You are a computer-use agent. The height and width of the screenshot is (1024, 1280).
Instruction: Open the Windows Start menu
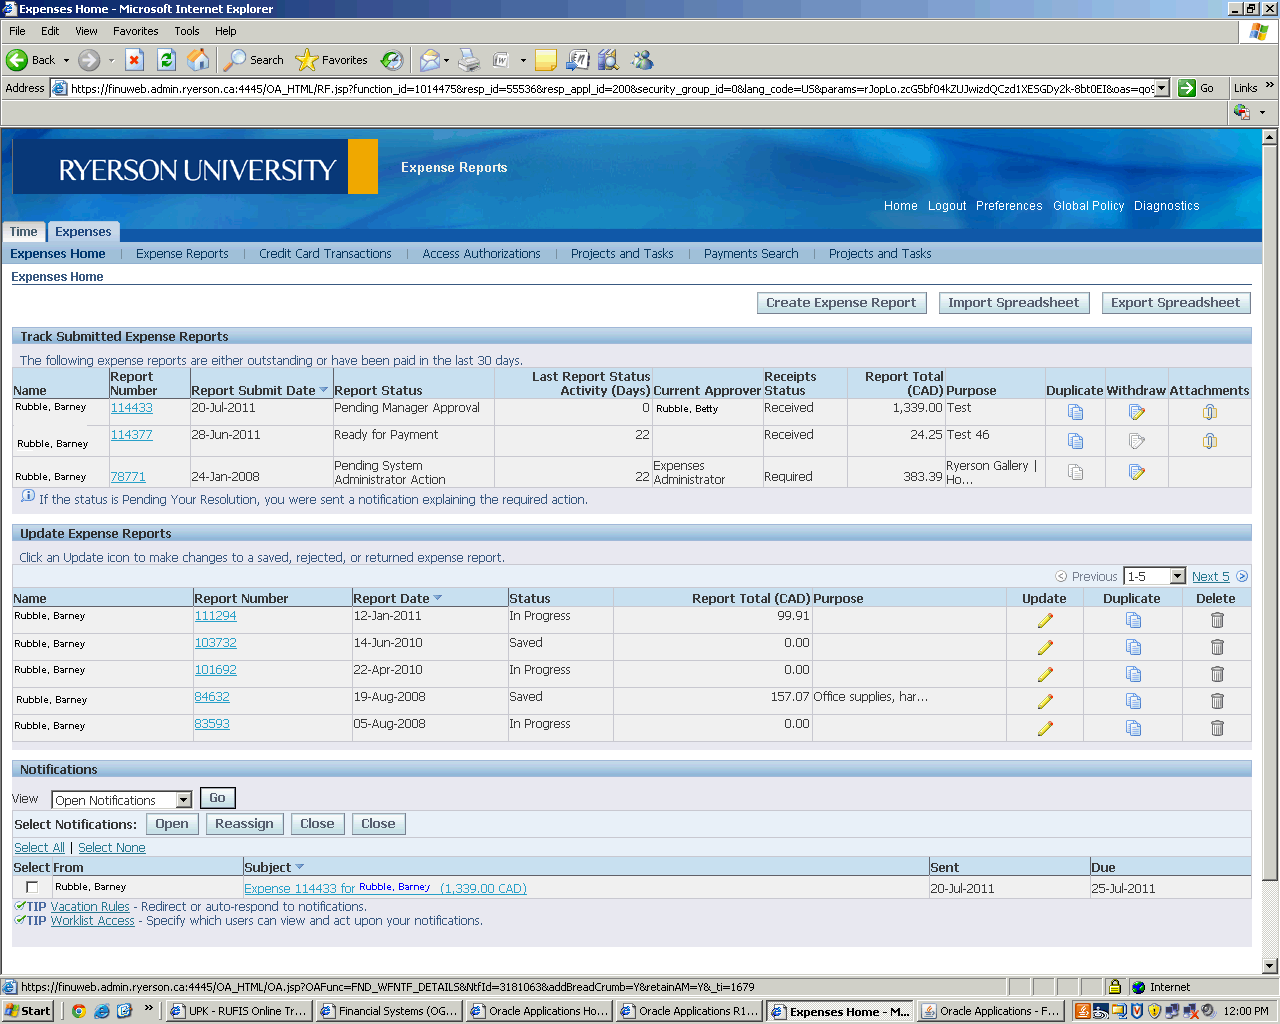click(28, 1011)
